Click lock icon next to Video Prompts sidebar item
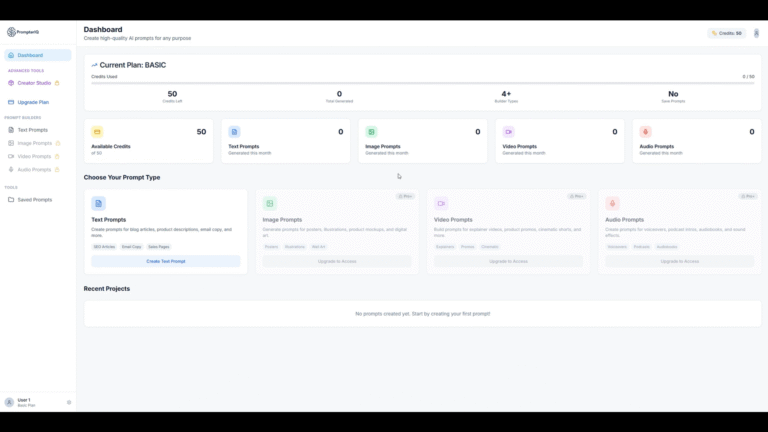 pos(57,156)
